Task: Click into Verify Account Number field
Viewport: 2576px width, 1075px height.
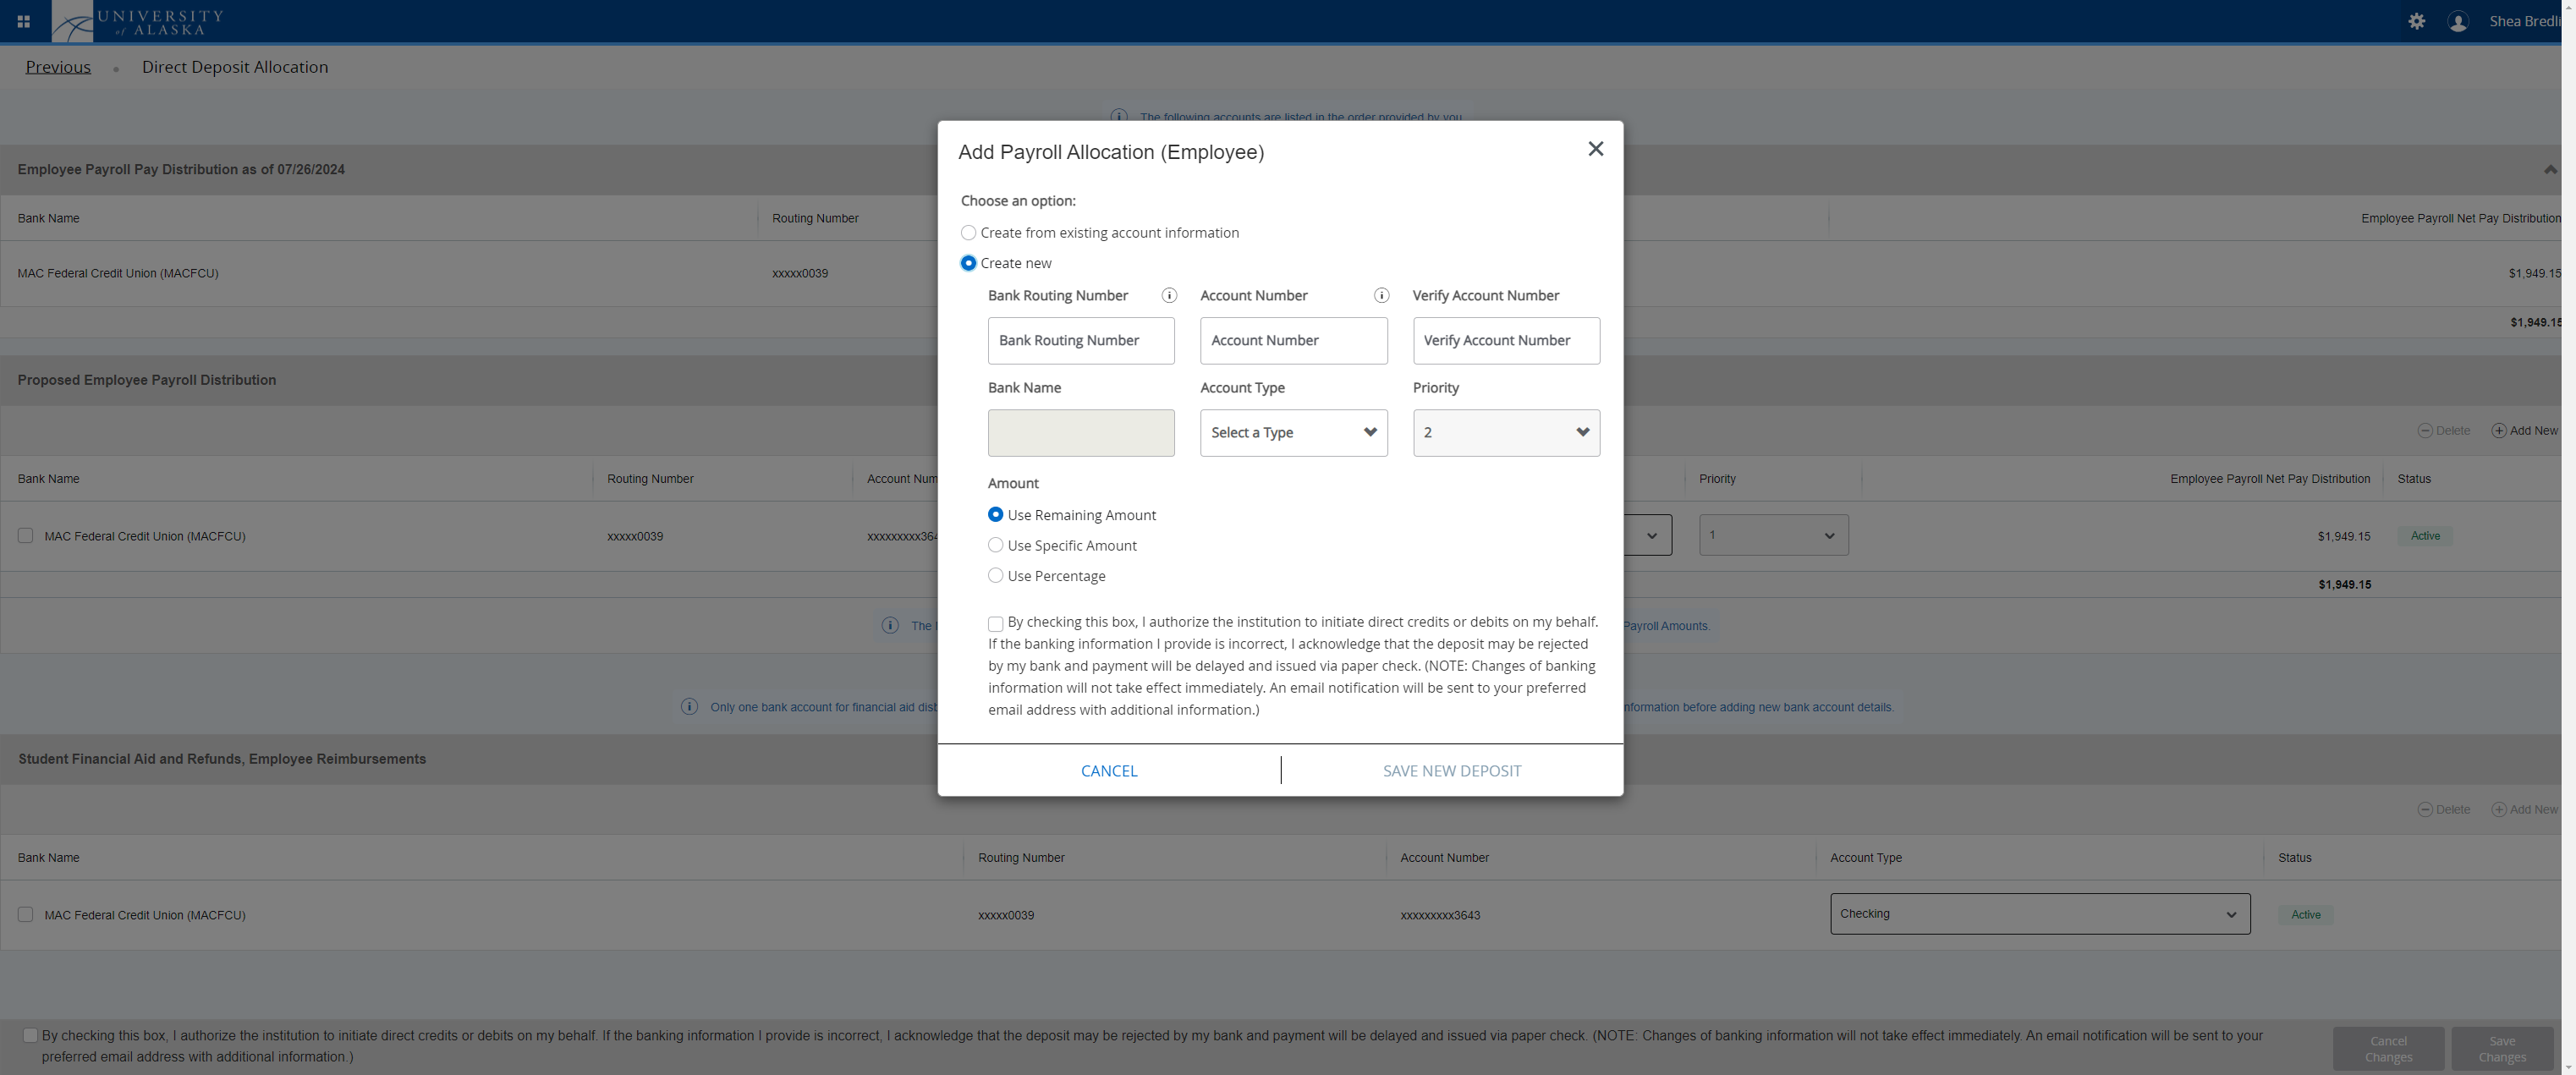Action: (1506, 341)
